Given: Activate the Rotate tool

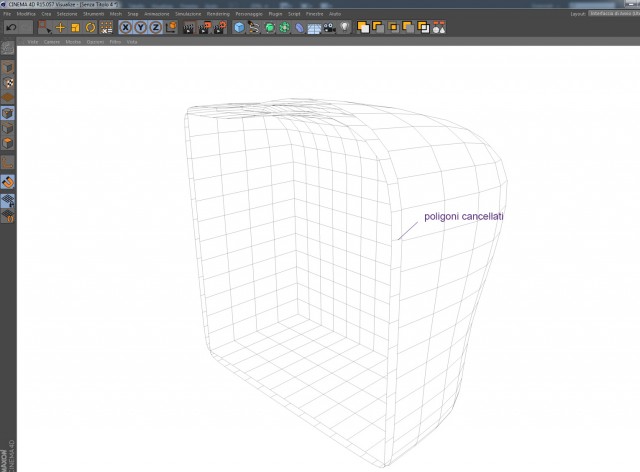Looking at the screenshot, I should [x=90, y=27].
